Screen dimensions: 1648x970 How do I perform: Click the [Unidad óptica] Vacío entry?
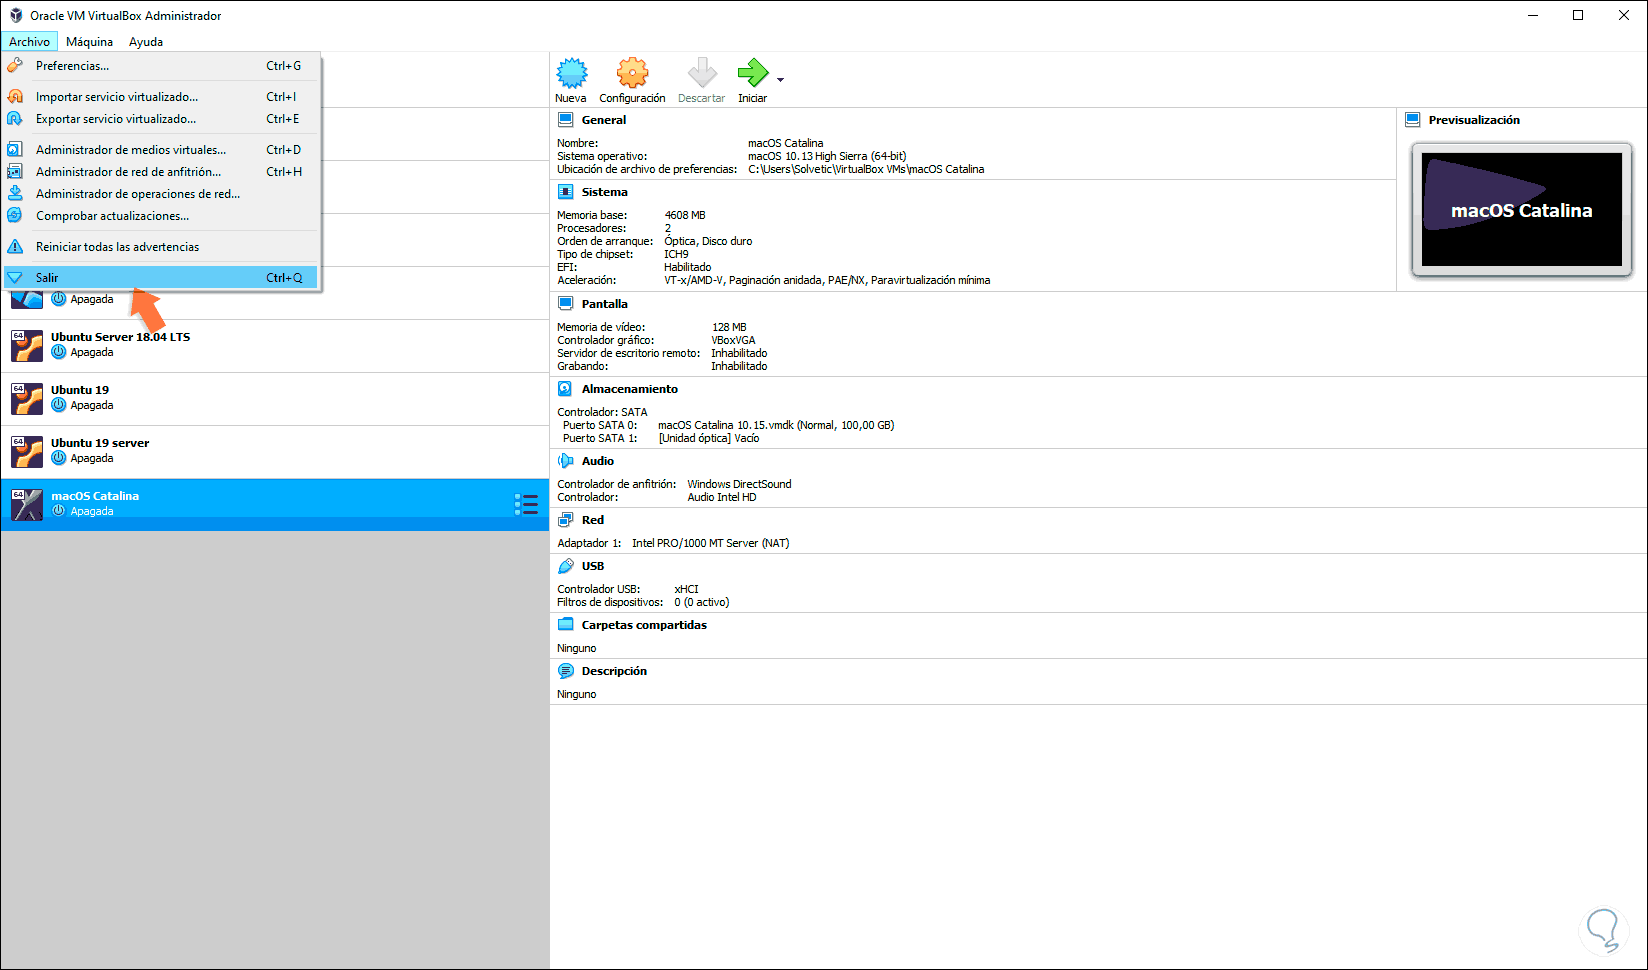tap(709, 438)
